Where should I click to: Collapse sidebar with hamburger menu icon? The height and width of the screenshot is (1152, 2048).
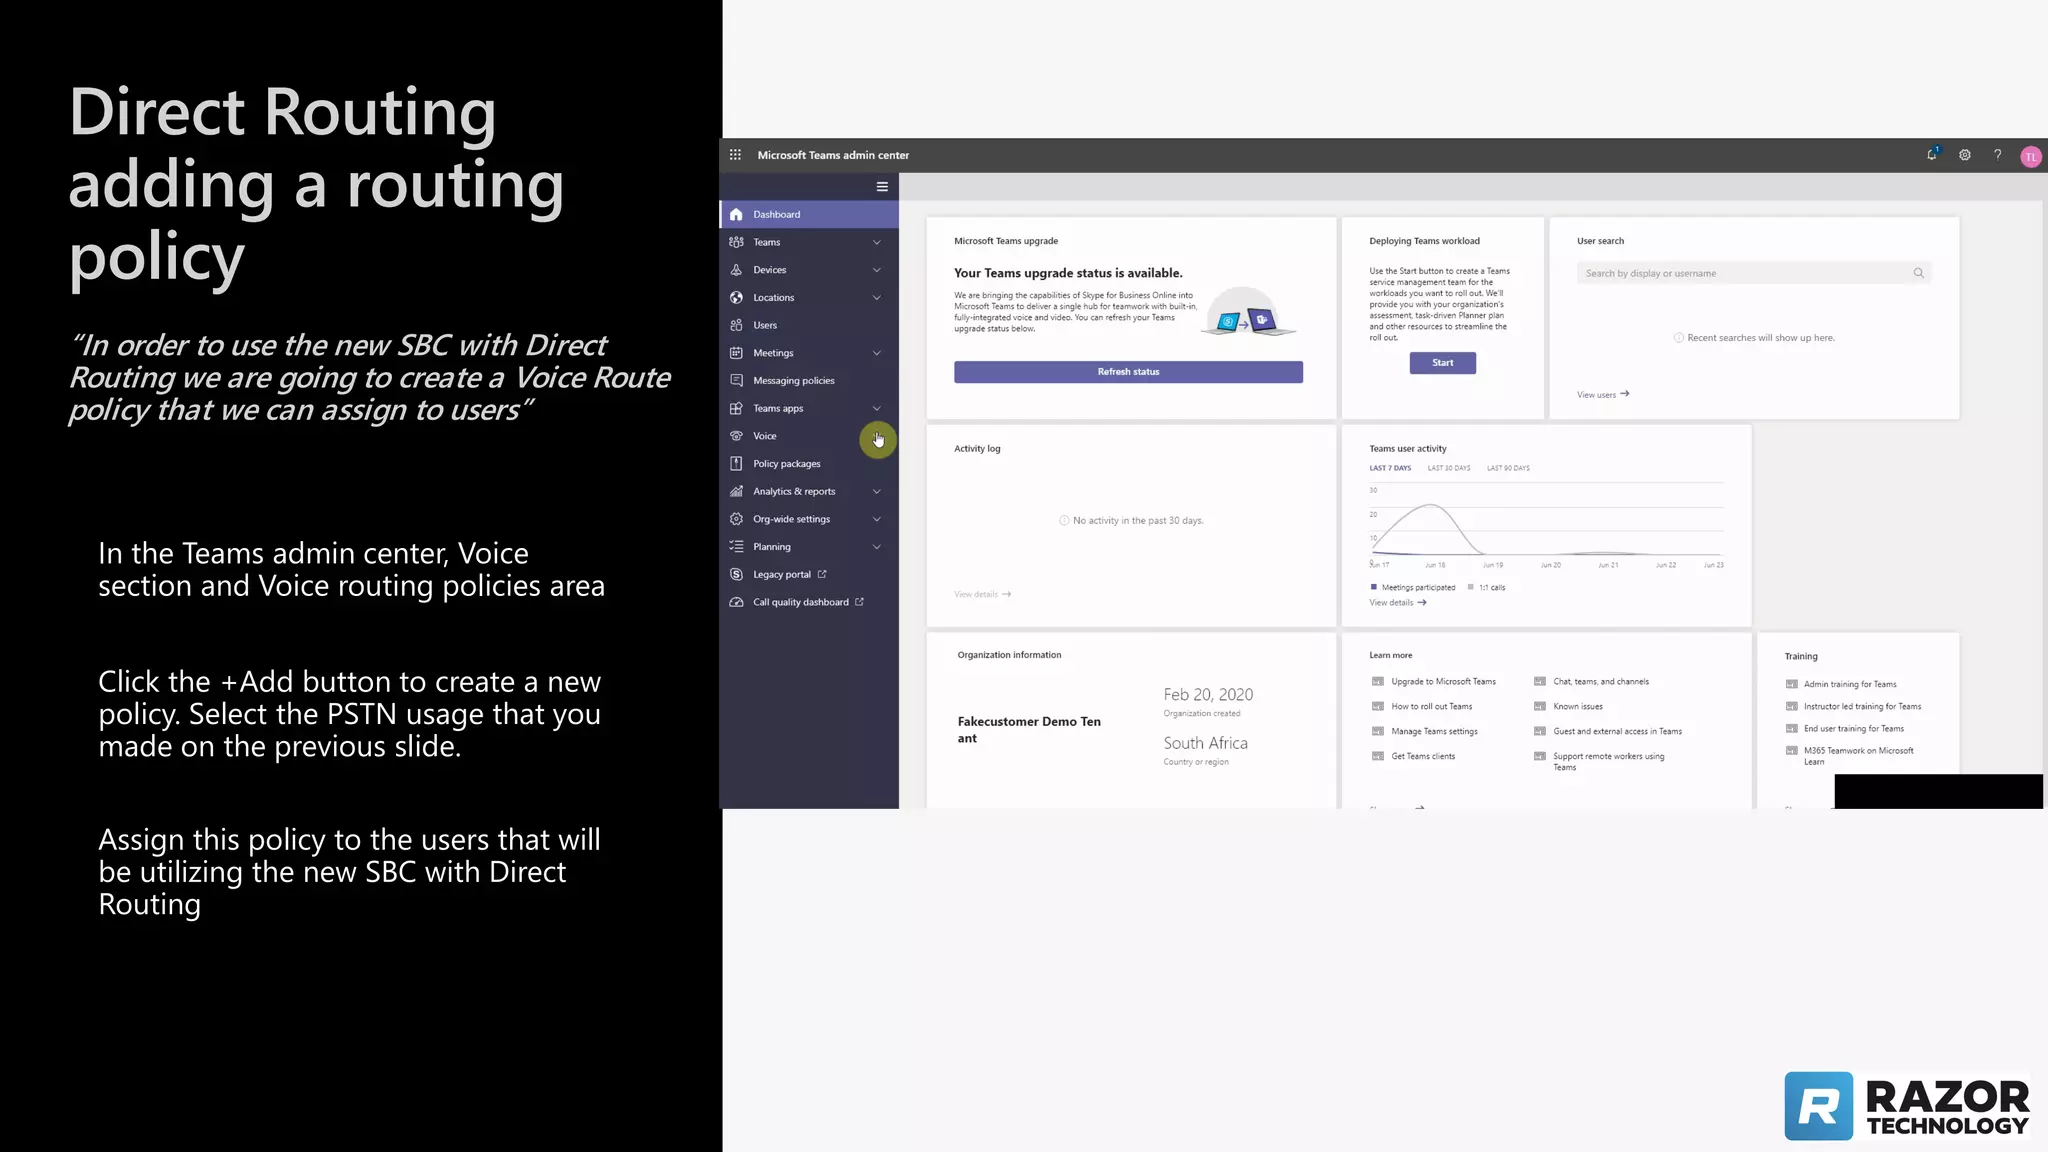[x=882, y=187]
